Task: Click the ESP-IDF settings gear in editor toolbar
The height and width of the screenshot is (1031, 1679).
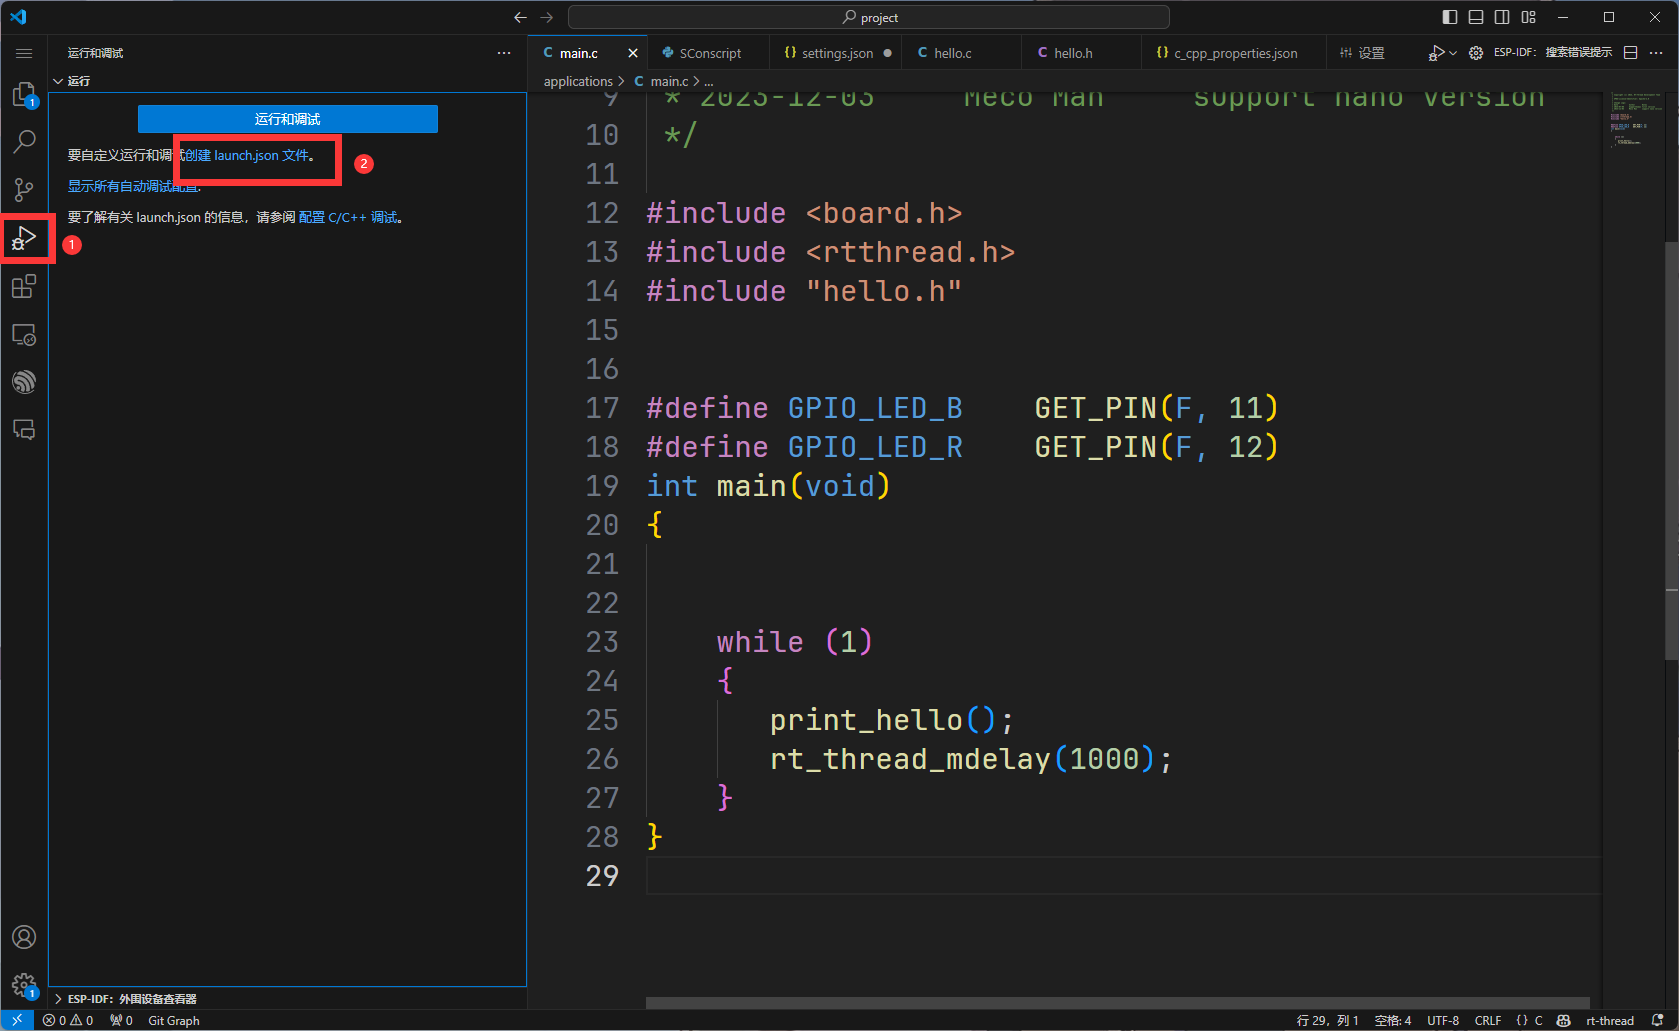Action: [1476, 53]
